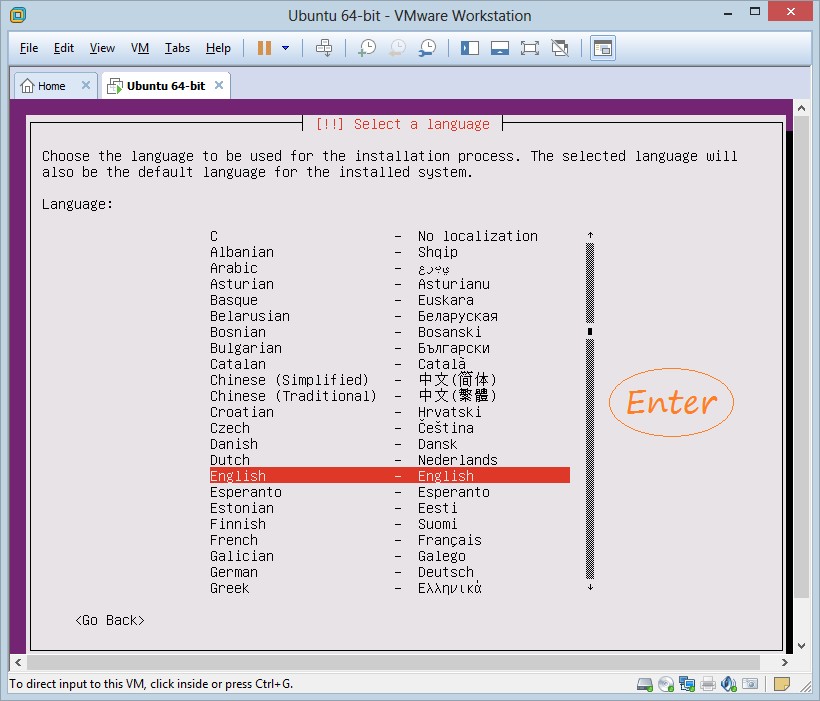Click the horizontal scrollbar left arrow
Screen dimensions: 820x701
pos(18,662)
